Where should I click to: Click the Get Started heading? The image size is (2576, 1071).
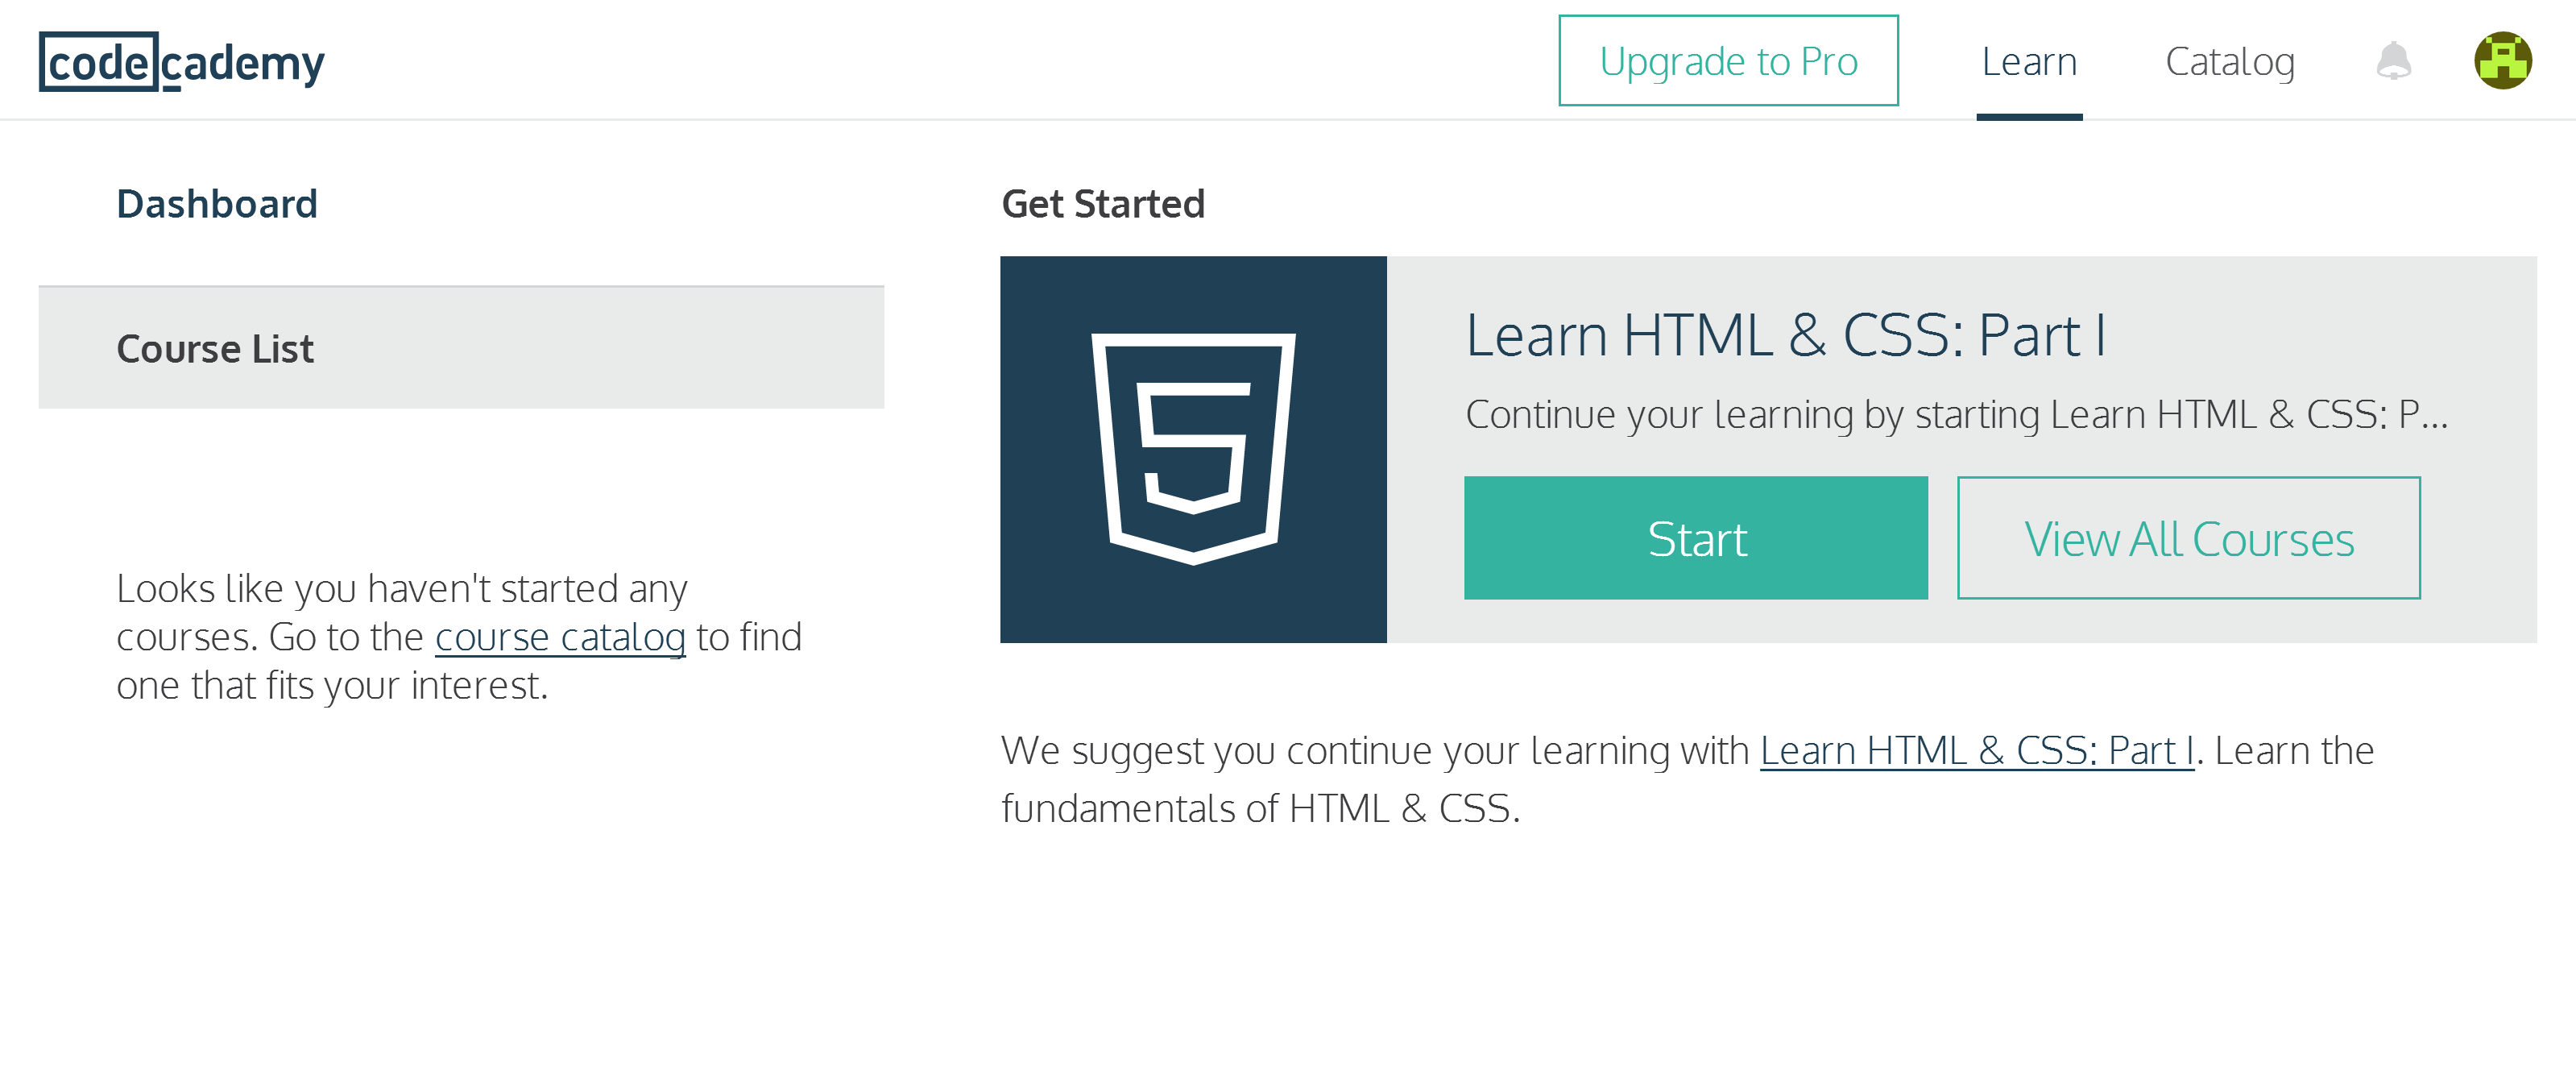pos(1103,204)
